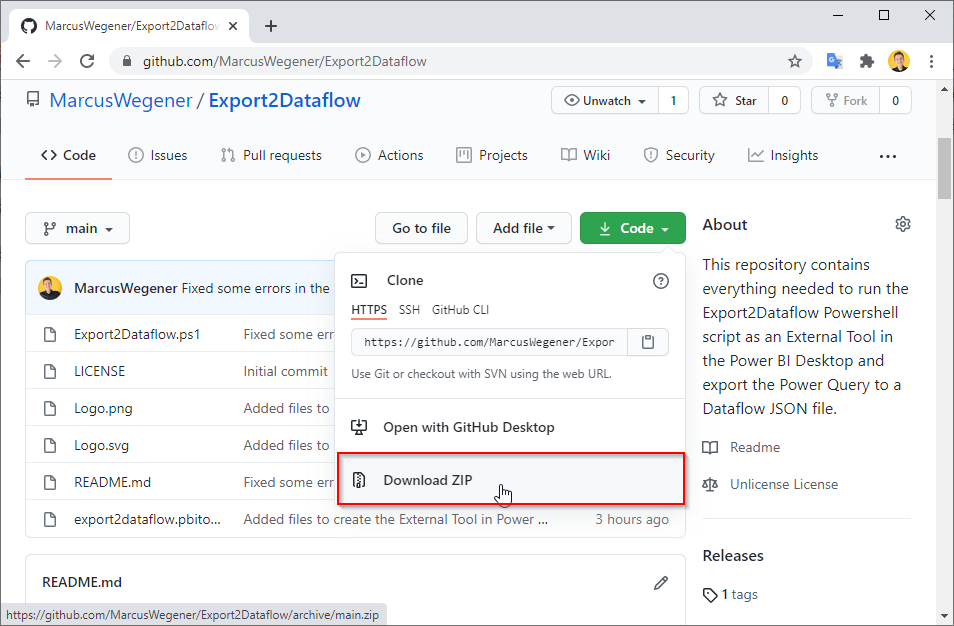Click the Go to file button
Viewport: 954px width, 626px height.
tap(422, 228)
